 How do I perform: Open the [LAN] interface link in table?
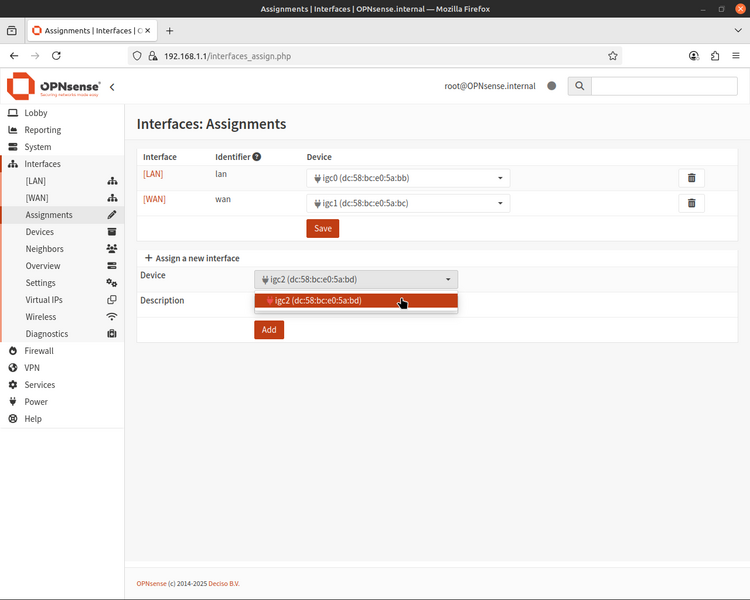[153, 174]
